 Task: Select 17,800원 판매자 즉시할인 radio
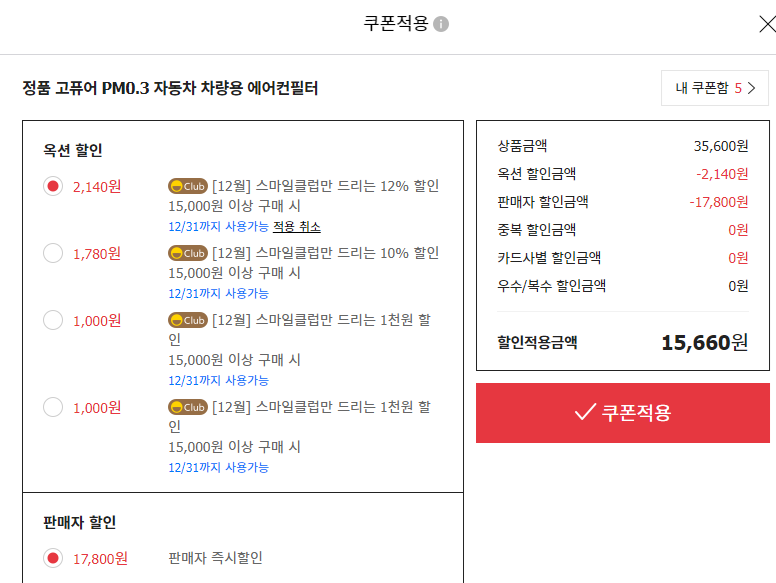pos(53,558)
